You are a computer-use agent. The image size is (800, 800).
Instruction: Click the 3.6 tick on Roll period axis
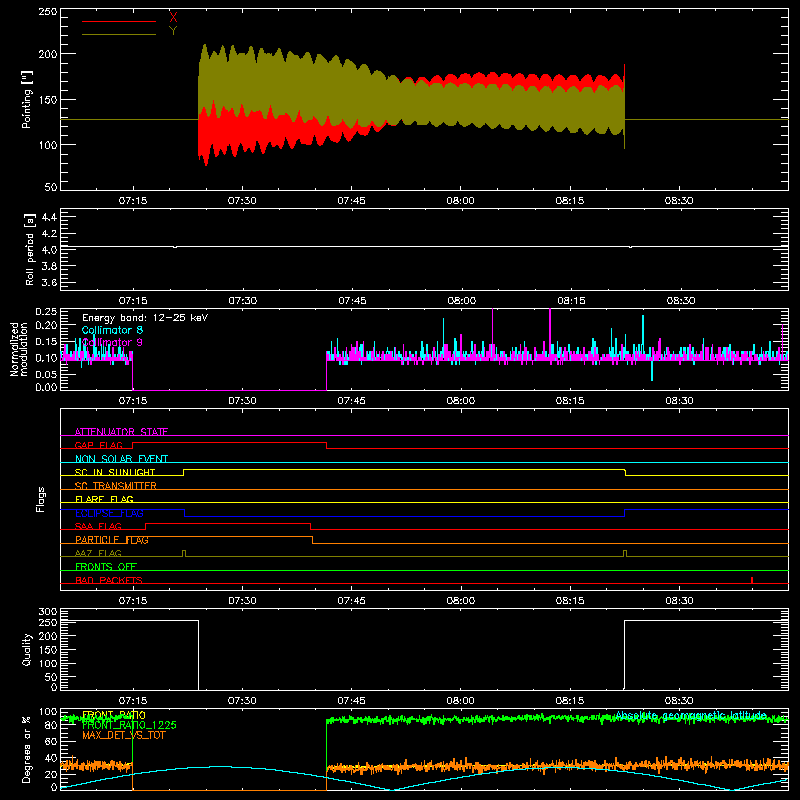pos(49,282)
